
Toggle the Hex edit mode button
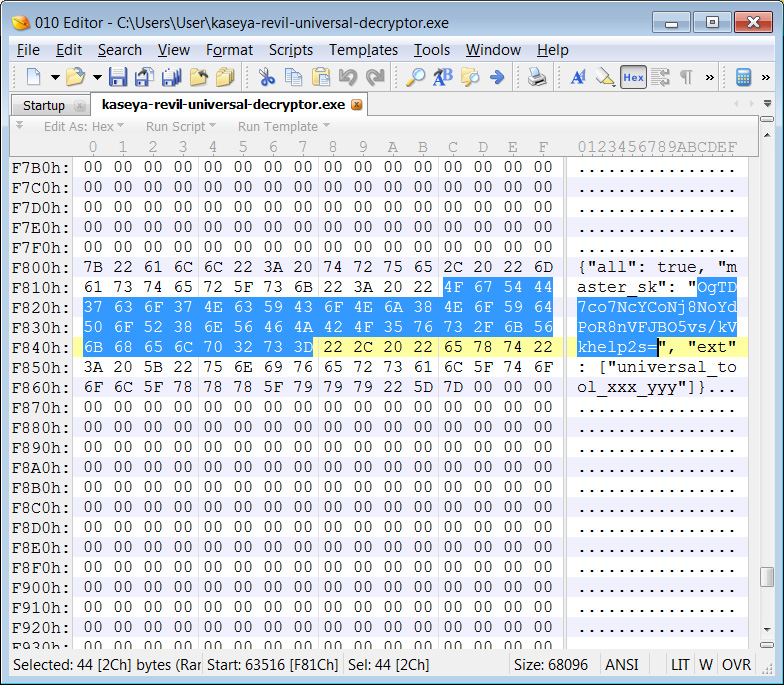point(633,77)
